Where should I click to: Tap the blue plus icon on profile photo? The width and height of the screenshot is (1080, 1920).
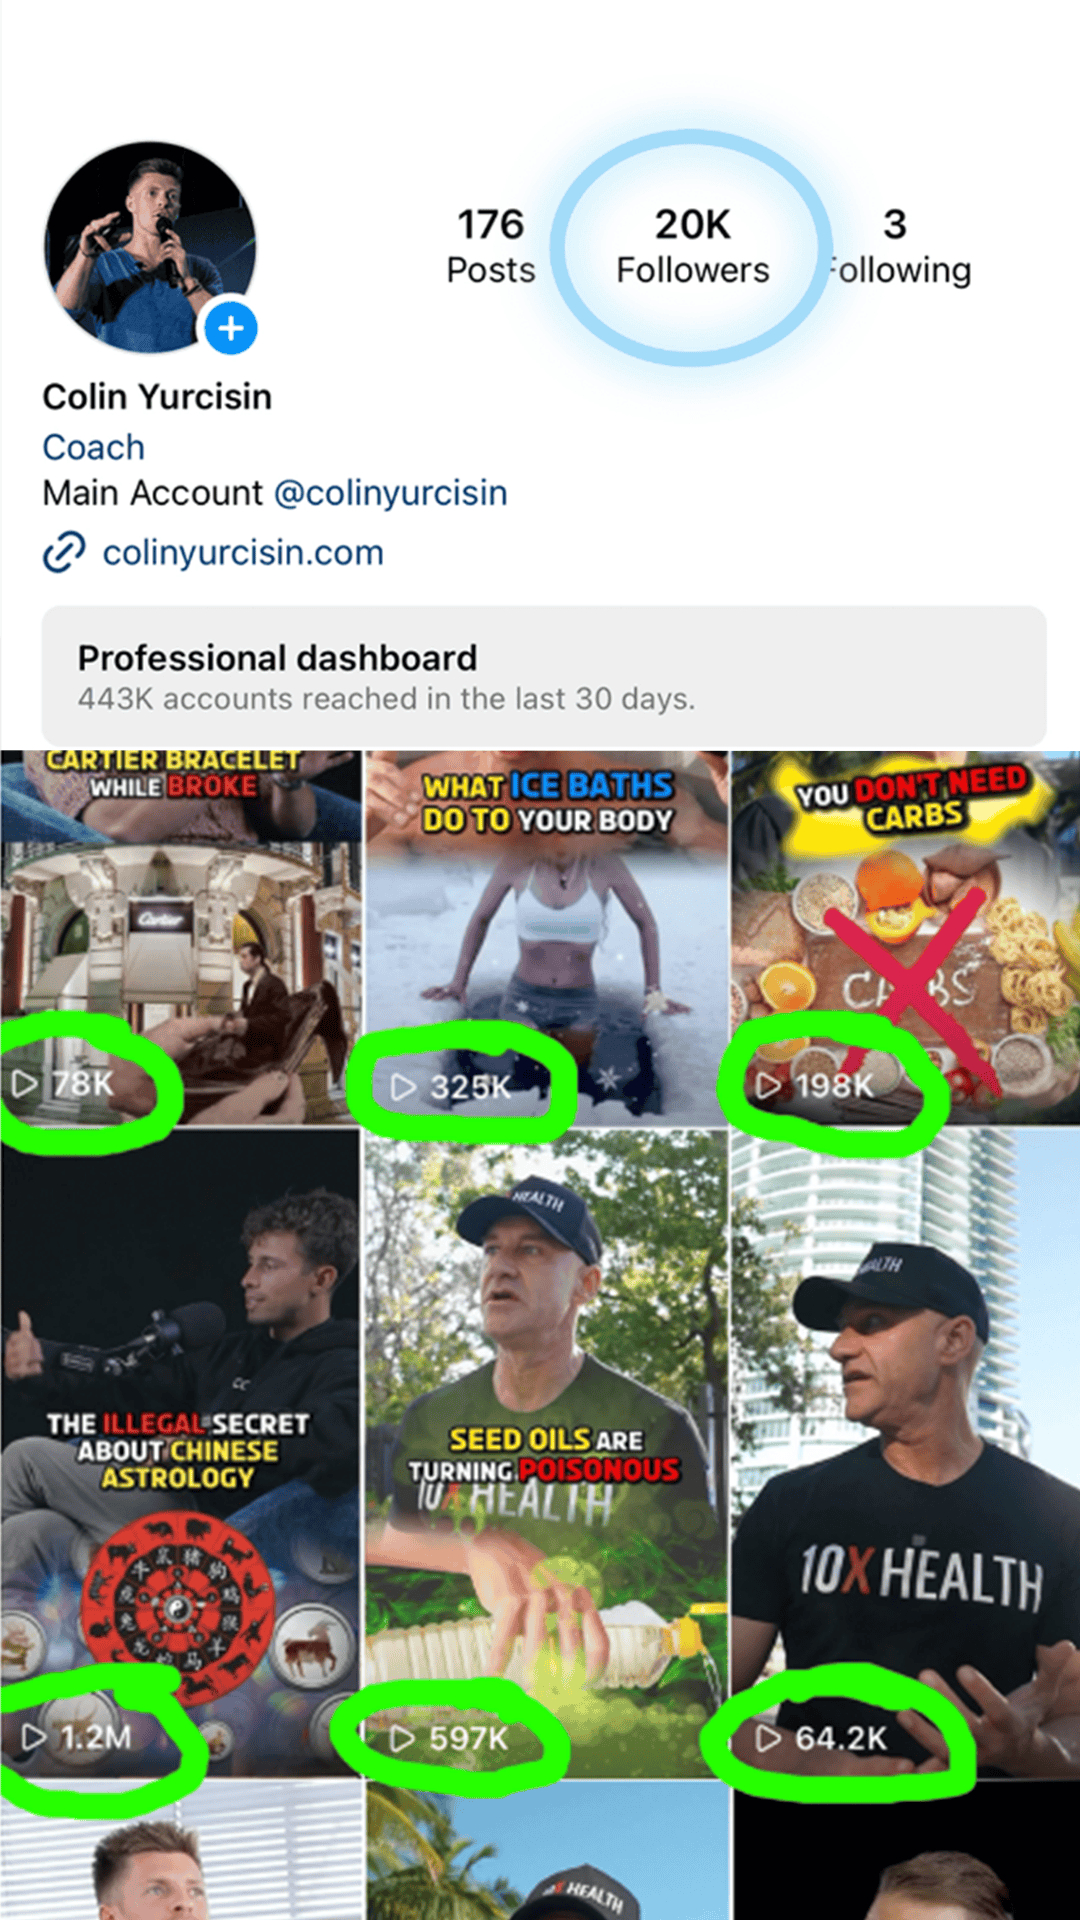pos(231,328)
